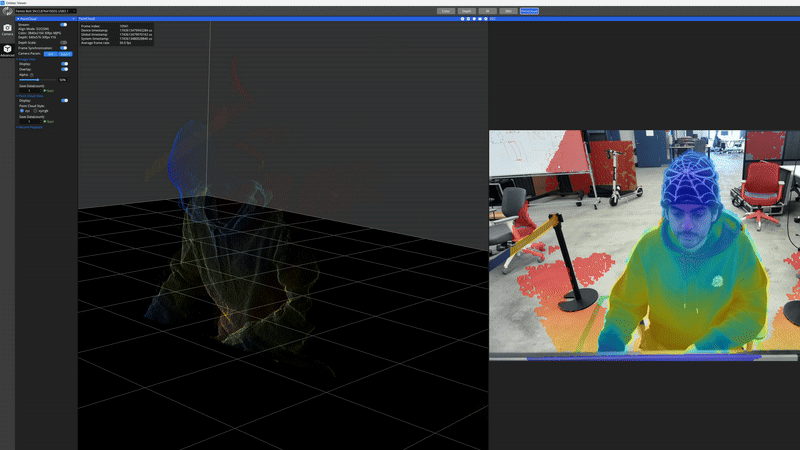The image size is (800, 450).
Task: Click the 3D point cloud viewport
Action: (x=283, y=235)
